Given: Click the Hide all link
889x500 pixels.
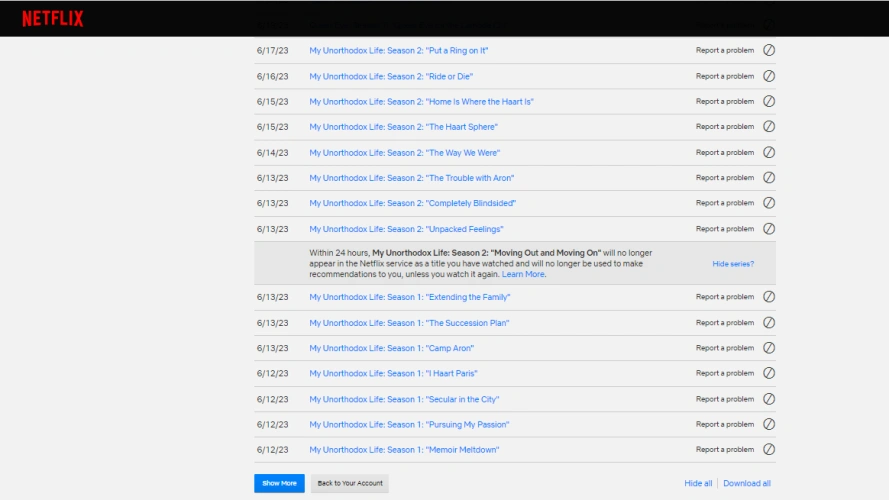Looking at the screenshot, I should (698, 483).
